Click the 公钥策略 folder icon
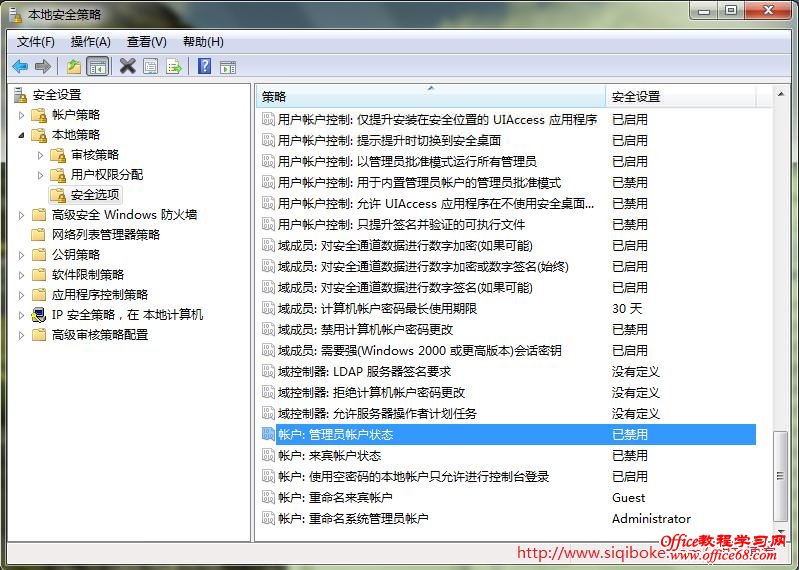 (39, 255)
